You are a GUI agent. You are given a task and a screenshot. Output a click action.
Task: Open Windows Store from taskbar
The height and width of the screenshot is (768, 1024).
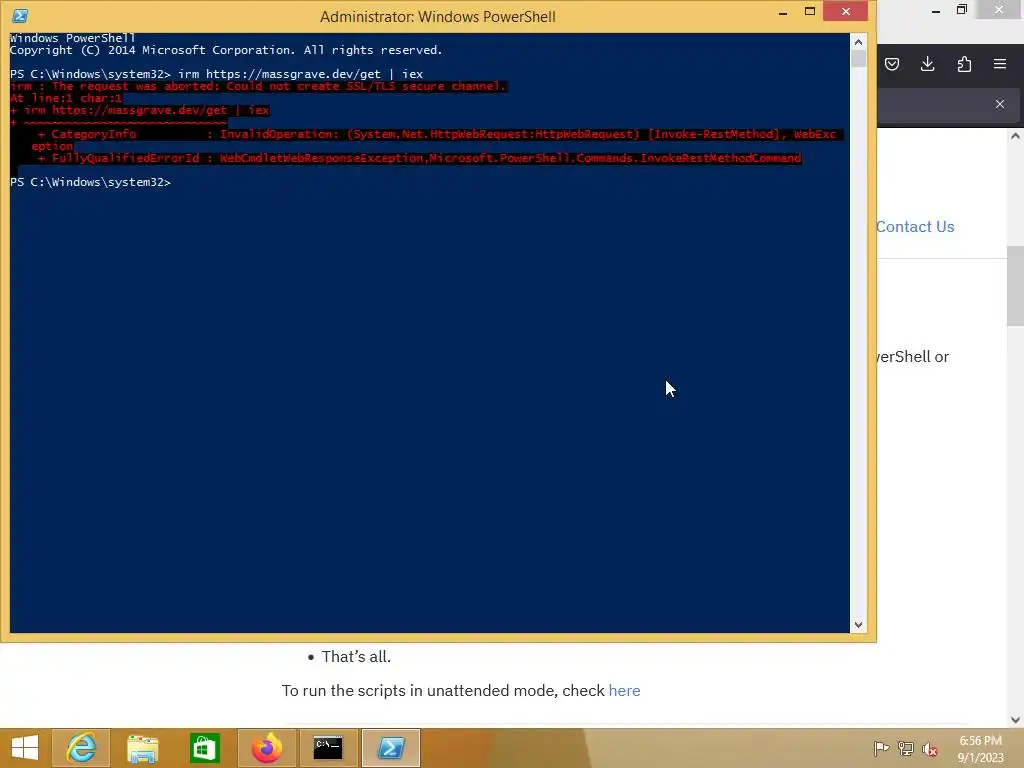(x=204, y=748)
